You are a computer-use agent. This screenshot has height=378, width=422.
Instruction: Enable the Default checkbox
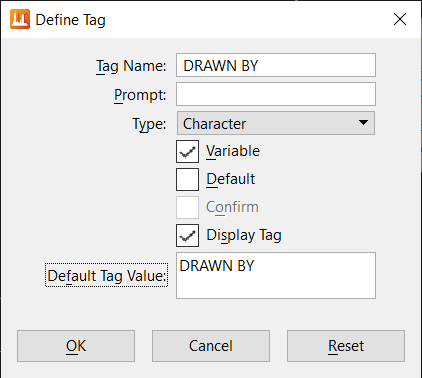(x=187, y=180)
